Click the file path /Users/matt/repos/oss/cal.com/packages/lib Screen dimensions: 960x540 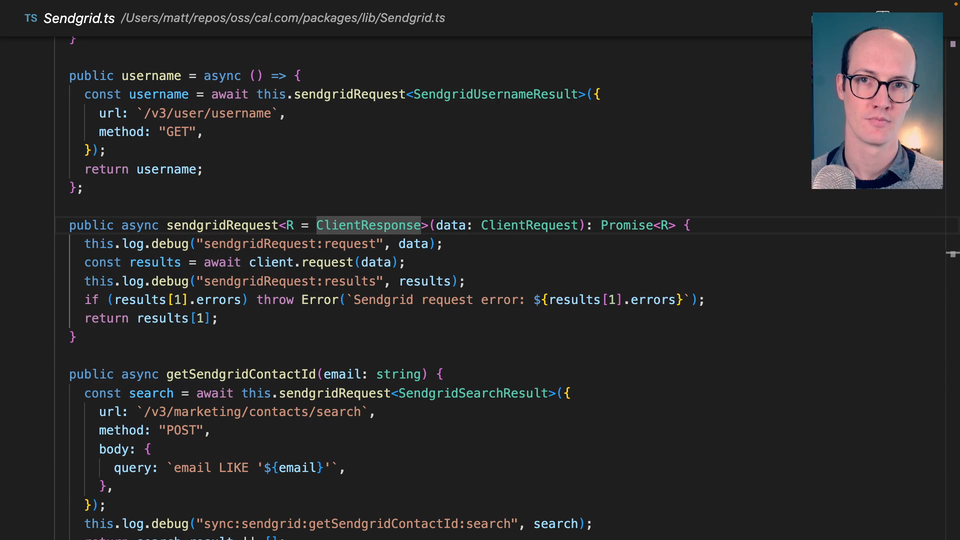pyautogui.click(x=271, y=18)
